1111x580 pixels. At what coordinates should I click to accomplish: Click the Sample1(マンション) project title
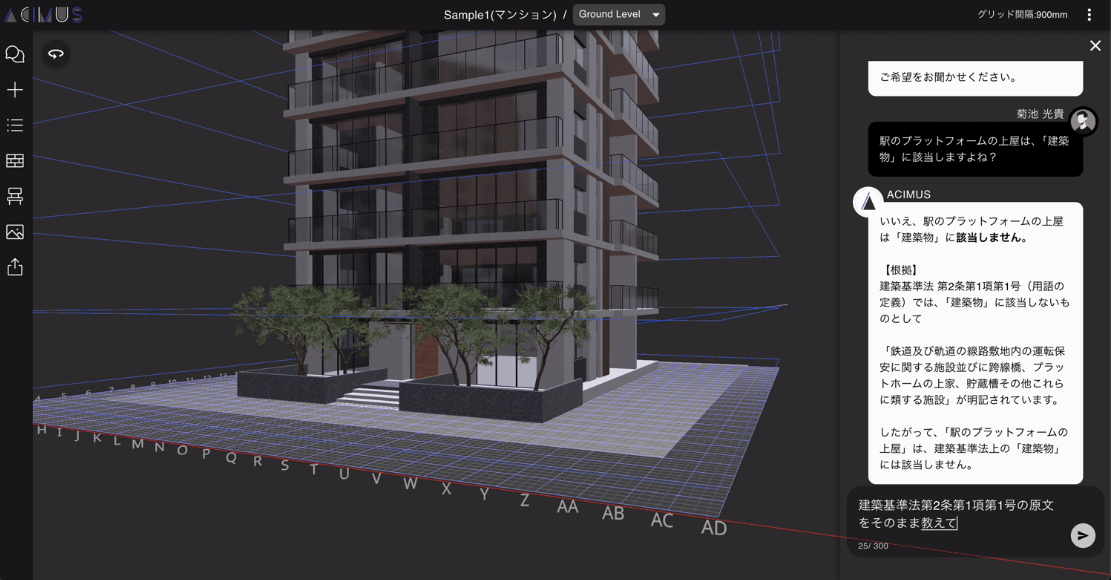(x=500, y=15)
